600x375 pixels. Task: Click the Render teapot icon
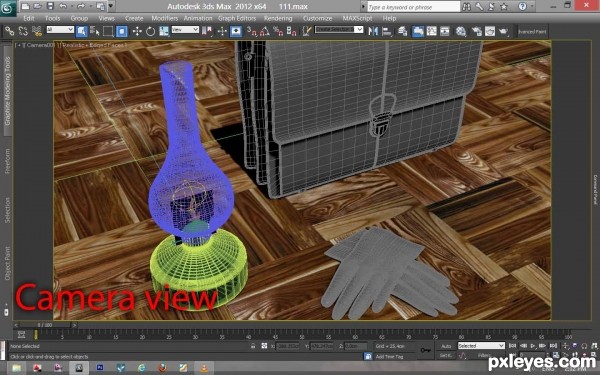504,31
